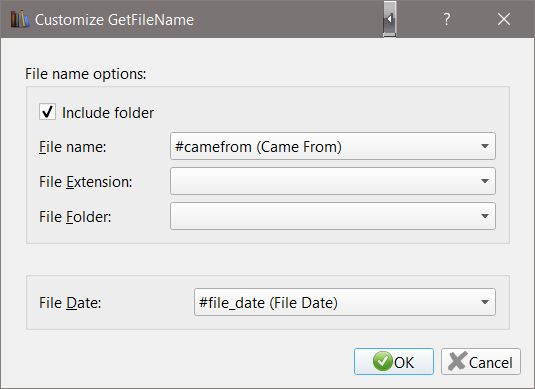
Task: Click the #camefrom (Came From) field text
Action: click(x=258, y=147)
